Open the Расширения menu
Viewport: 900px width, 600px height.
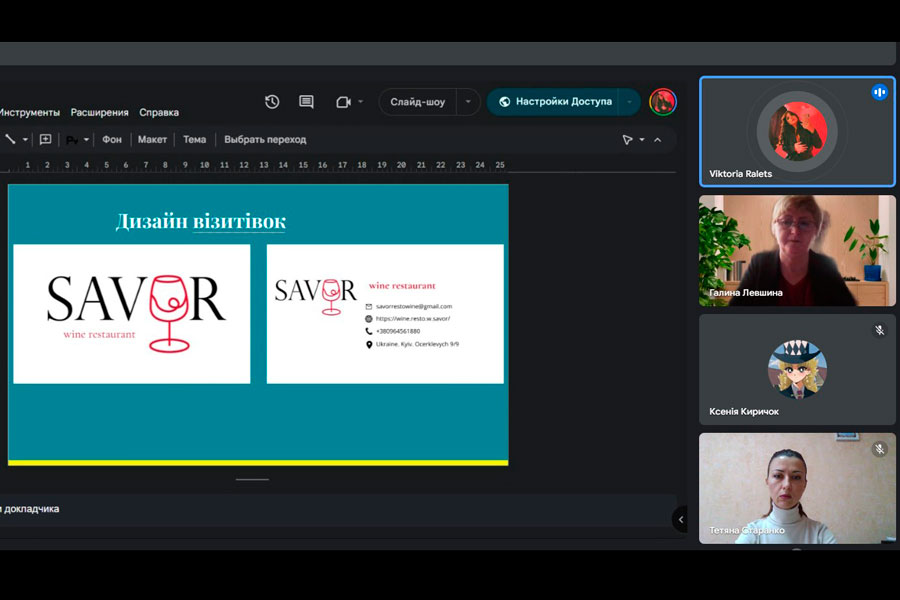click(99, 113)
